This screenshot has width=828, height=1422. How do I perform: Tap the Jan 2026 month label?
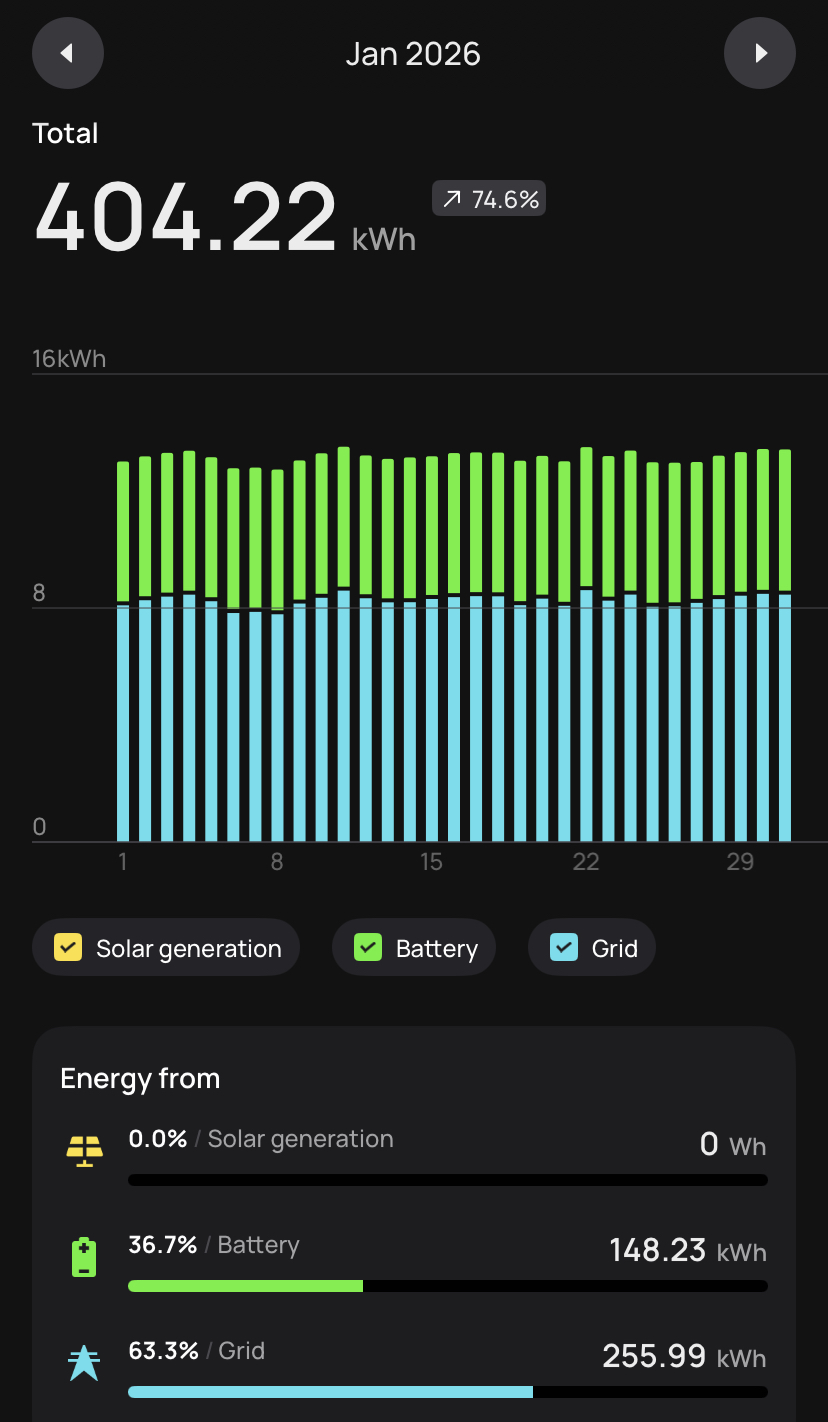pyautogui.click(x=413, y=54)
